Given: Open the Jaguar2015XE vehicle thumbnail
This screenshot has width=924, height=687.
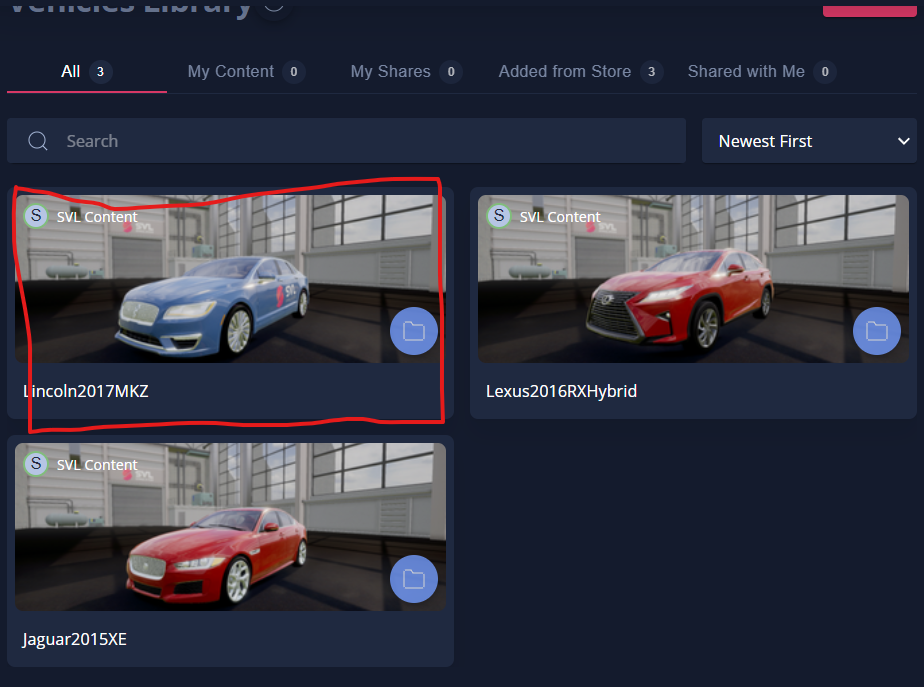Looking at the screenshot, I should (x=230, y=527).
